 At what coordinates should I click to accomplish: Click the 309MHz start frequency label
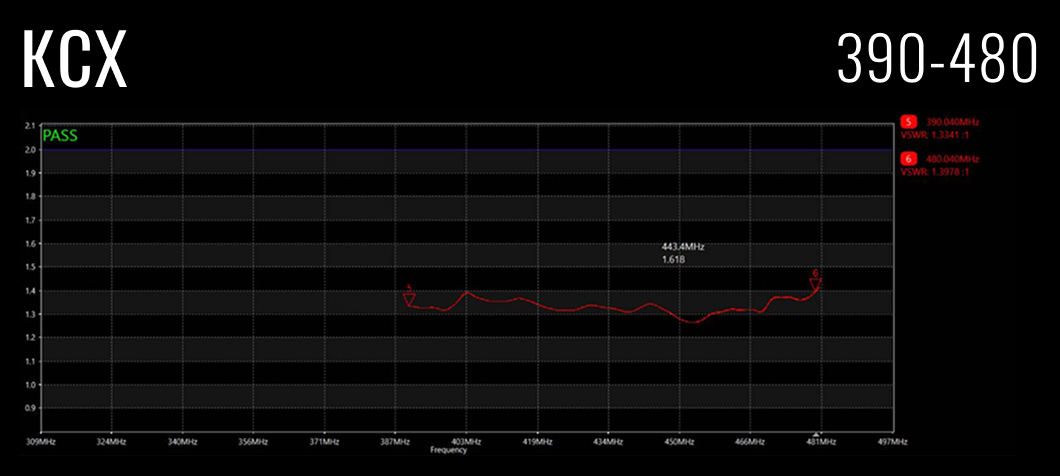pos(41,442)
